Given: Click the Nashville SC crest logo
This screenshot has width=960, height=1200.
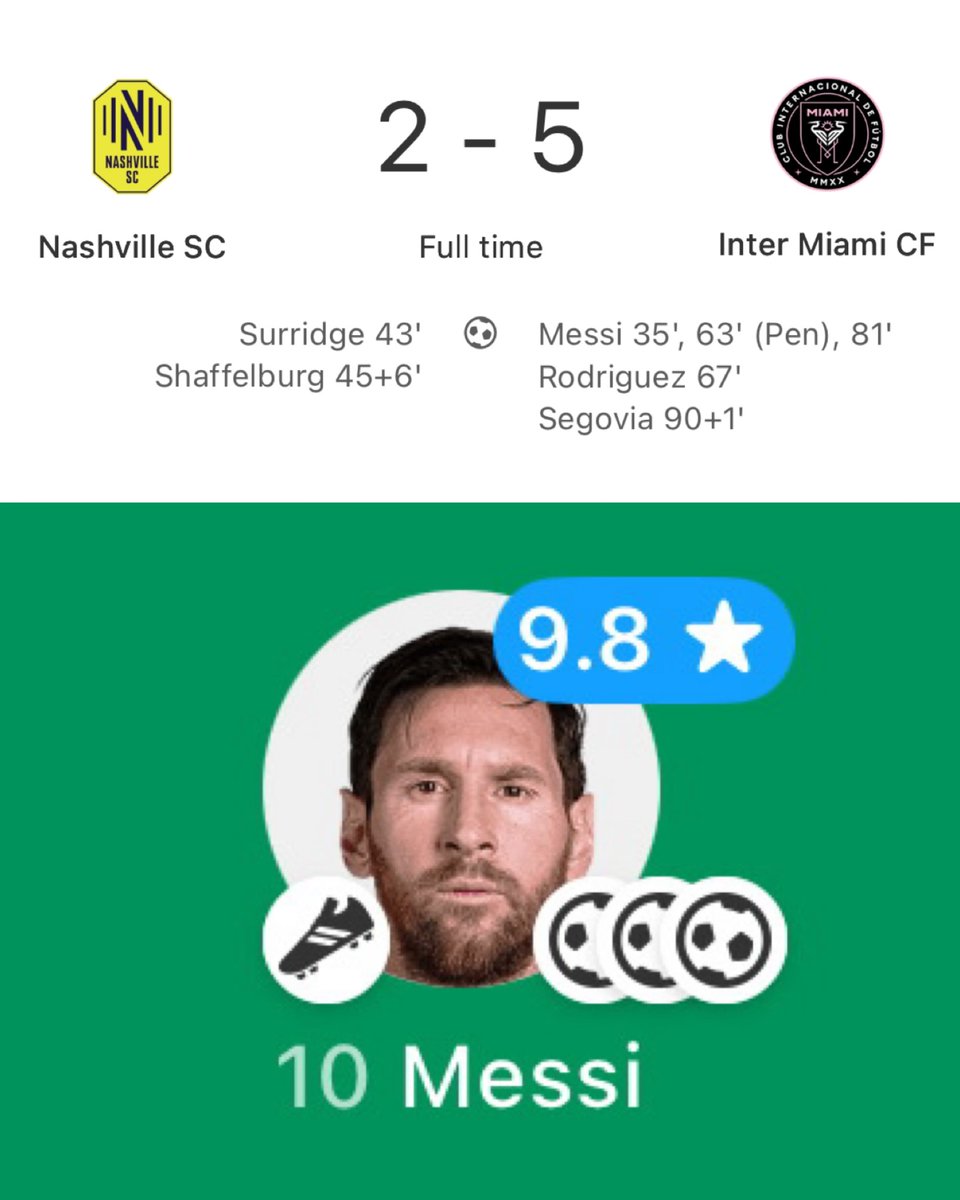Looking at the screenshot, I should (x=132, y=137).
